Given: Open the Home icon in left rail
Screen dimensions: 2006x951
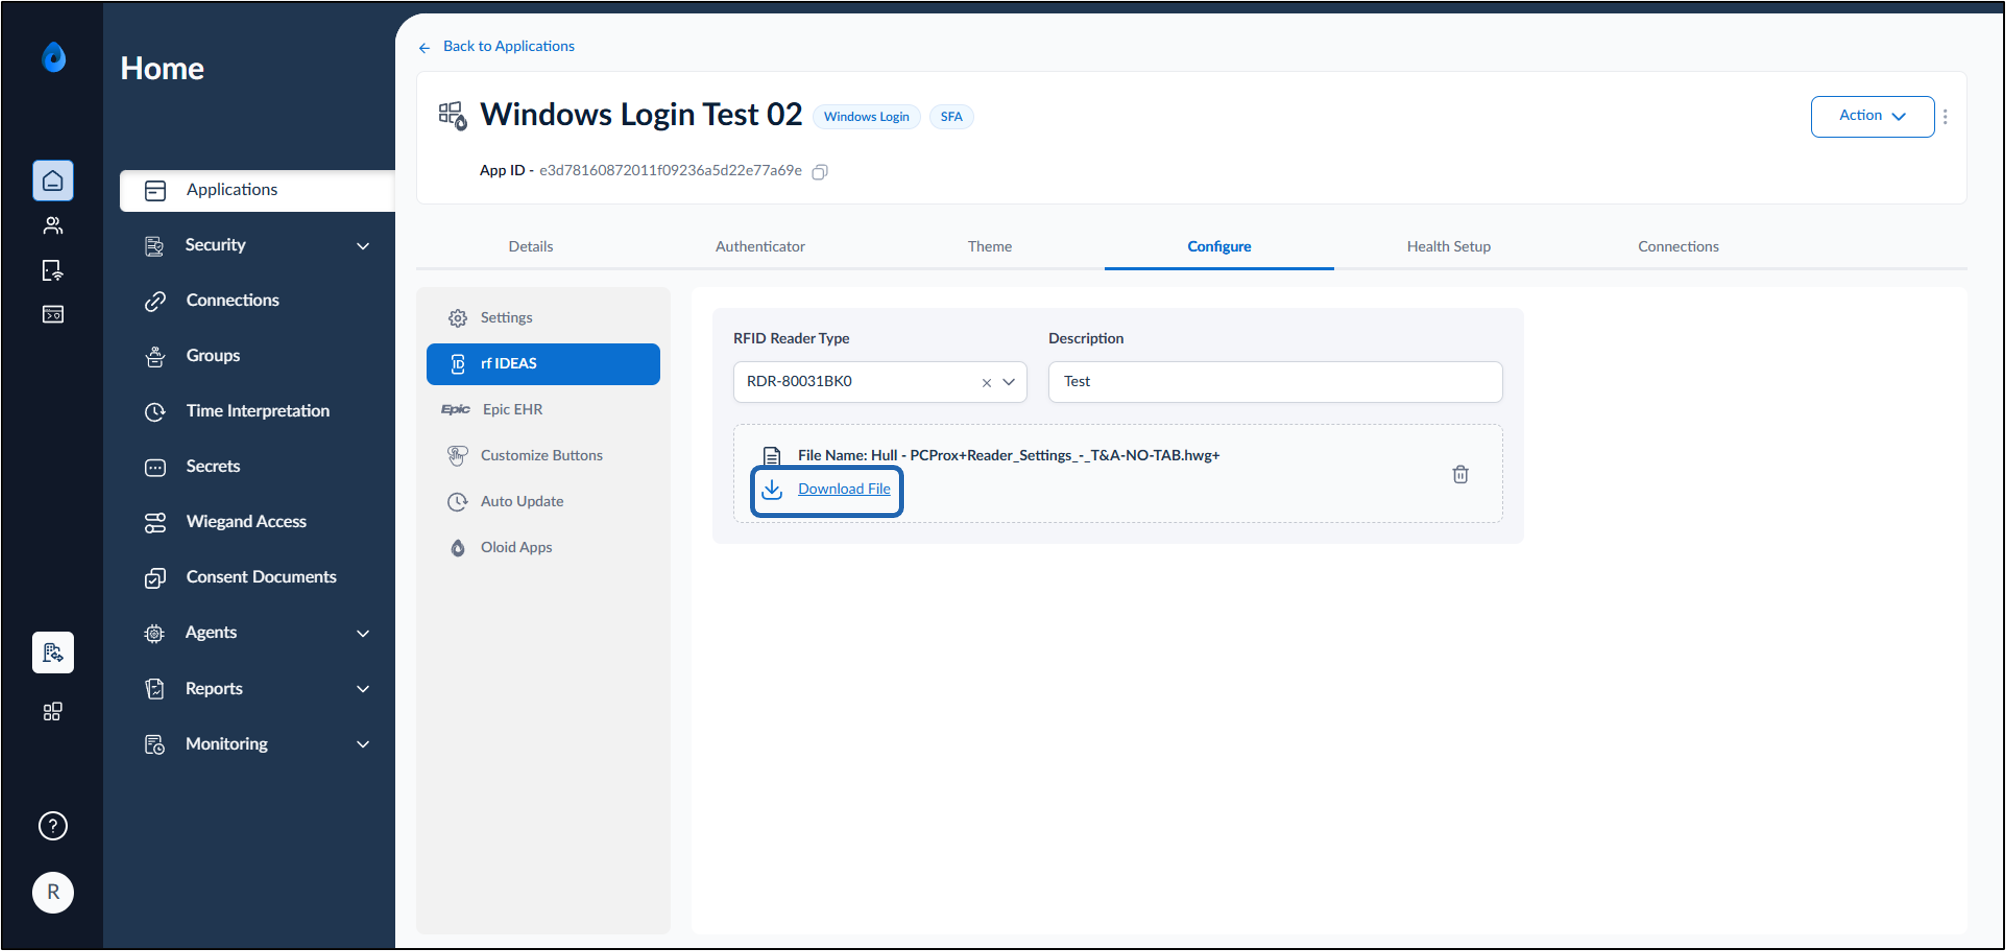Looking at the screenshot, I should coord(53,181).
